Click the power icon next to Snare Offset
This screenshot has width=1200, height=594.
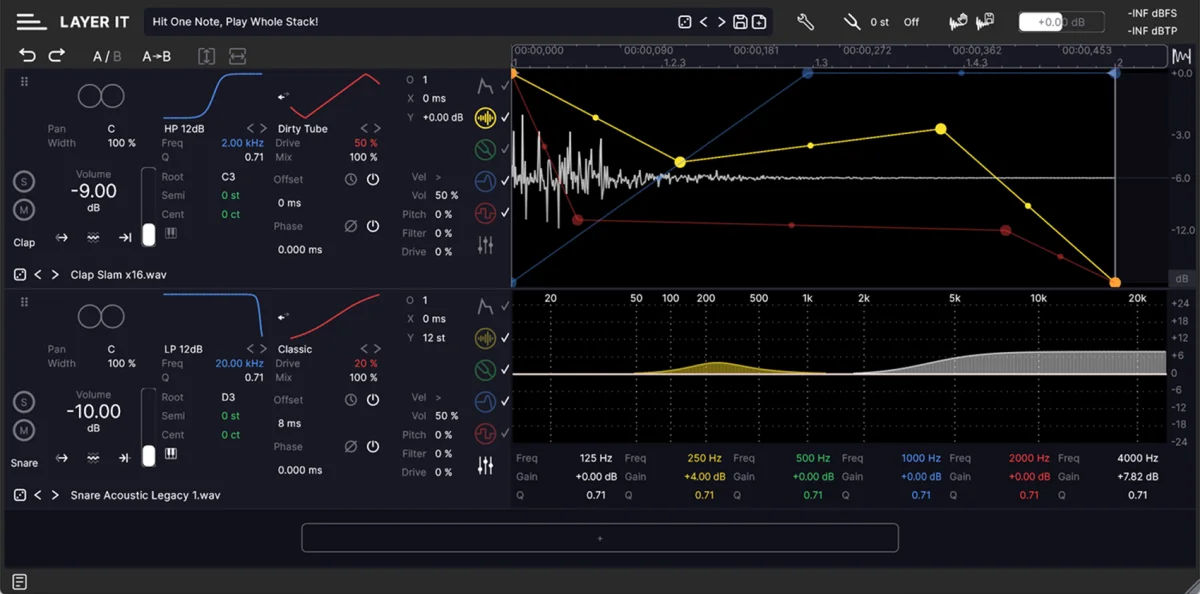click(371, 399)
